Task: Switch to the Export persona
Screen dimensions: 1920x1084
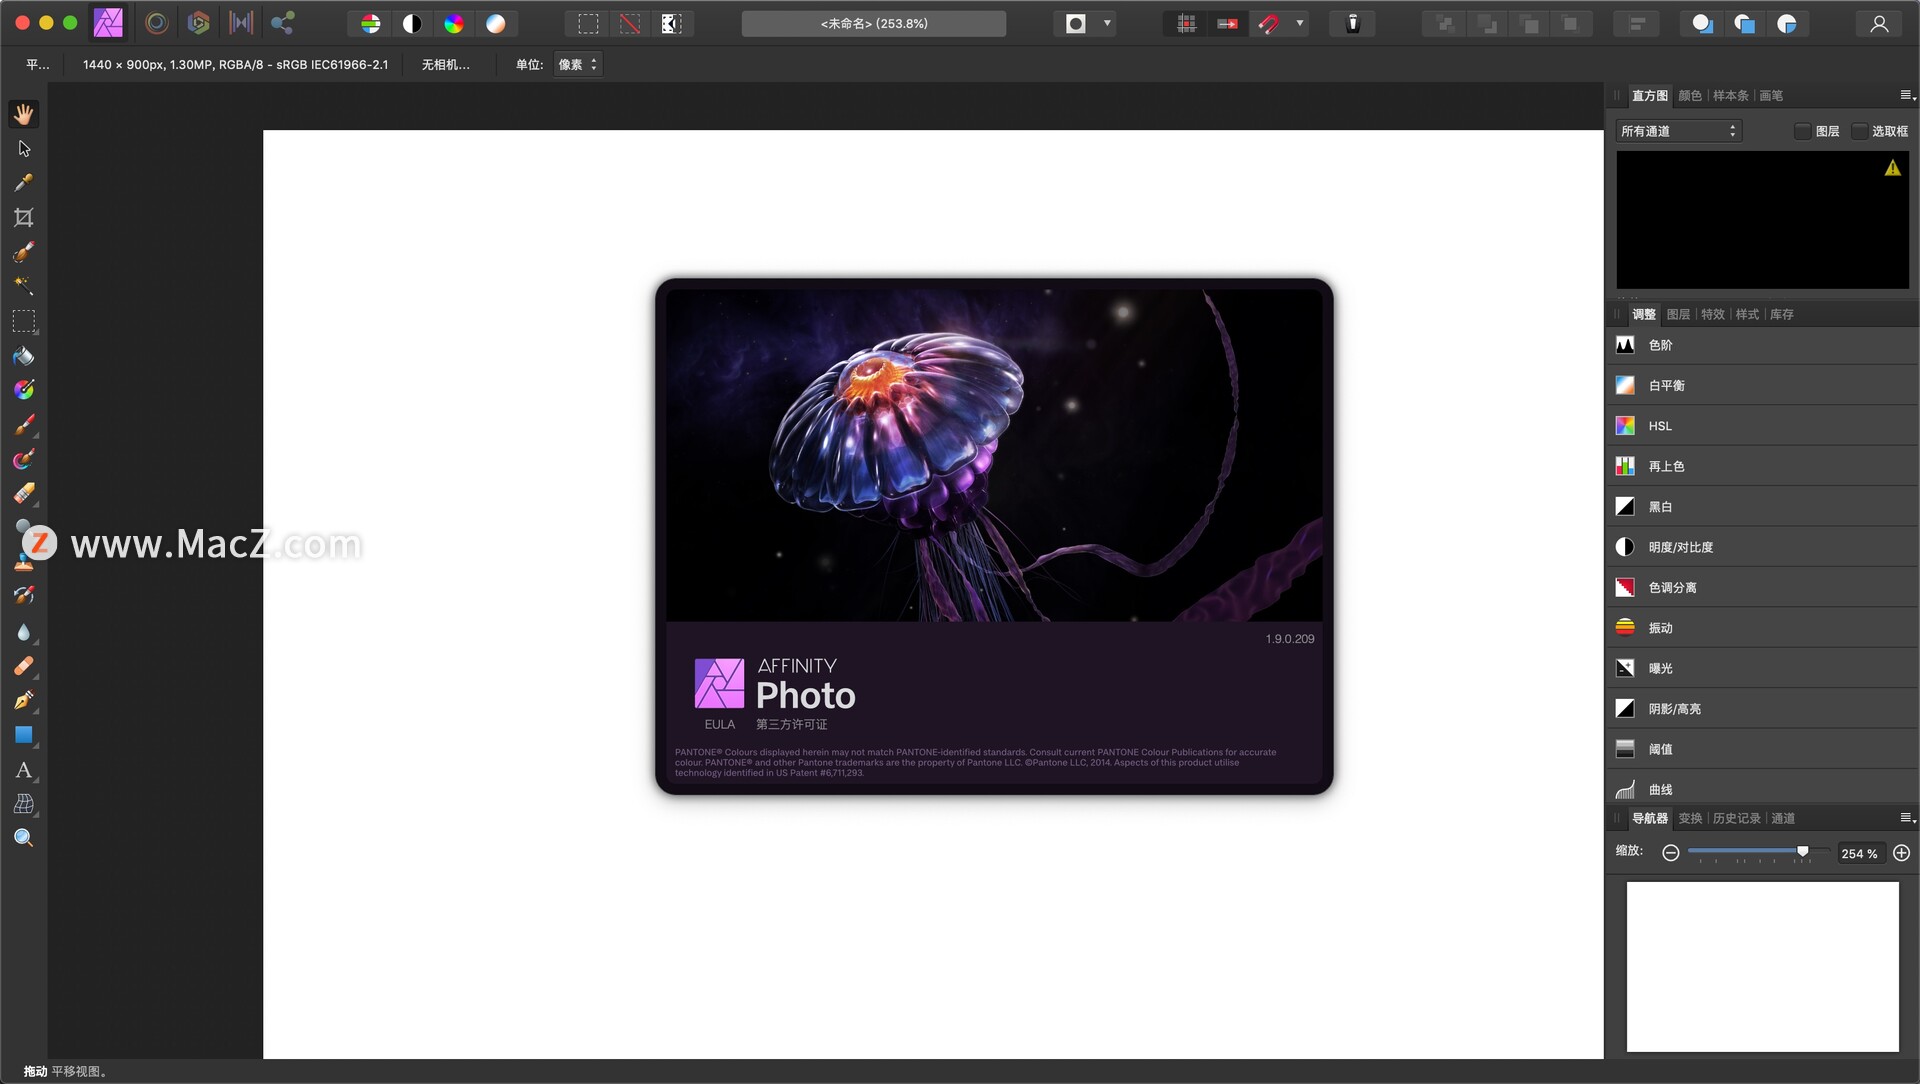Action: click(284, 23)
